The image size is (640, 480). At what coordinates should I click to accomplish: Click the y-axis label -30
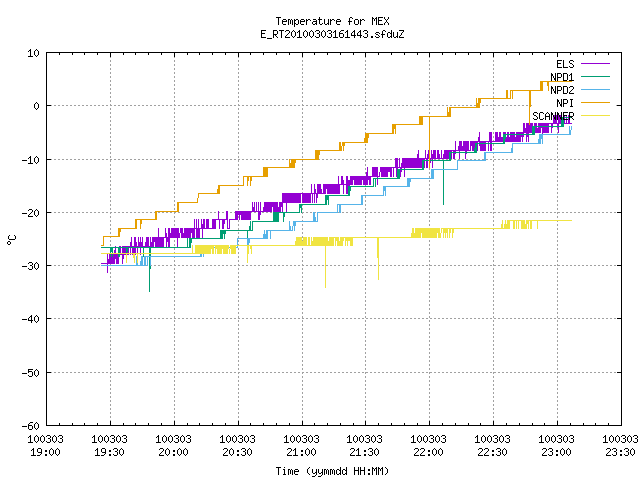(31, 266)
